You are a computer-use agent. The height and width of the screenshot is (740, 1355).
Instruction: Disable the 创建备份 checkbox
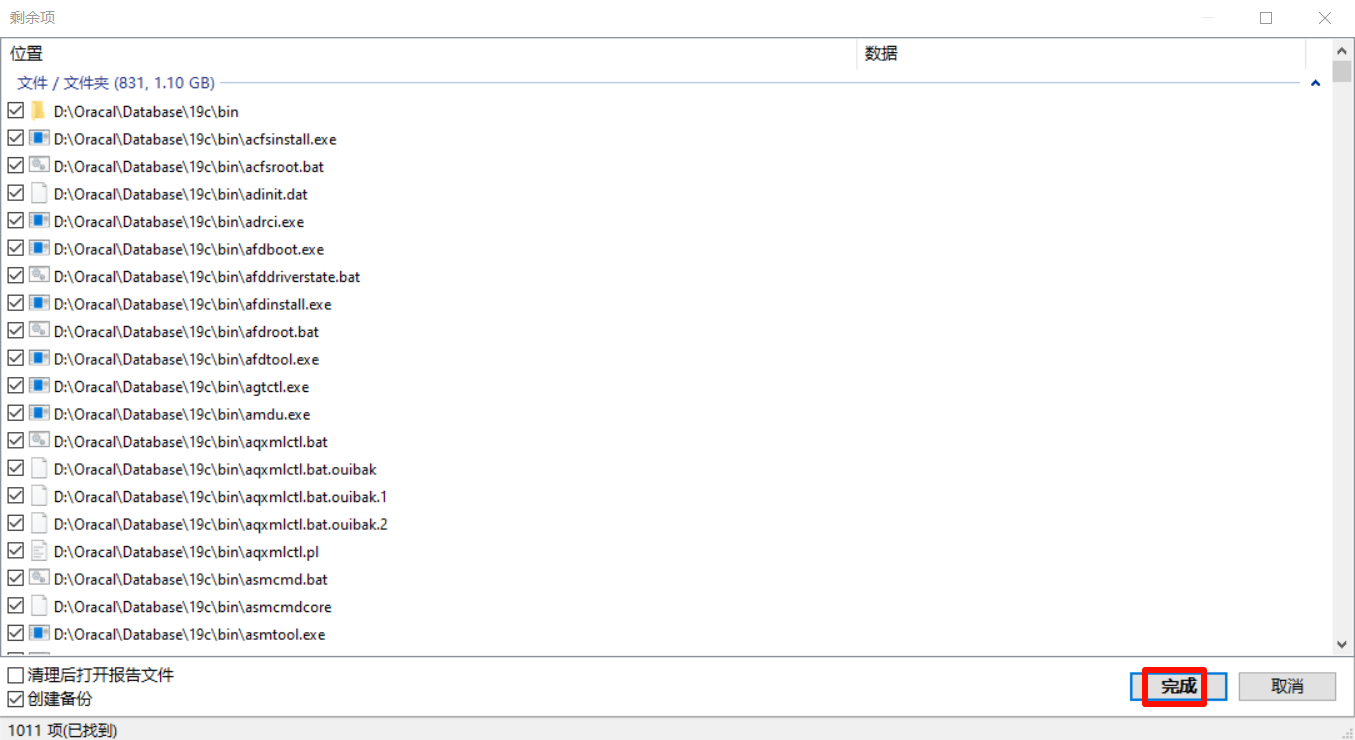click(x=15, y=699)
